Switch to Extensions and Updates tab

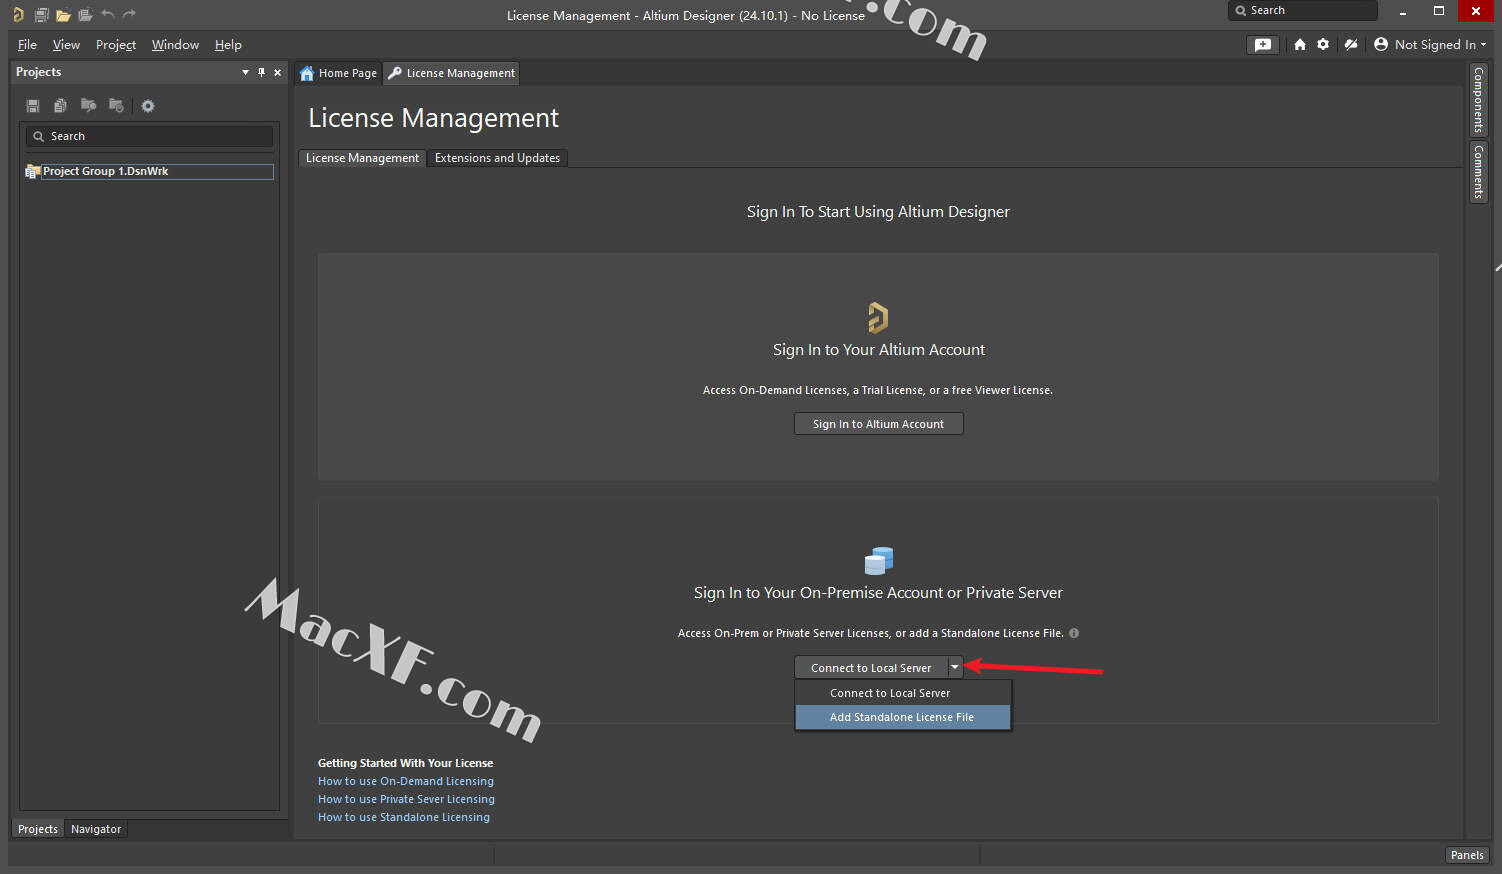point(497,158)
